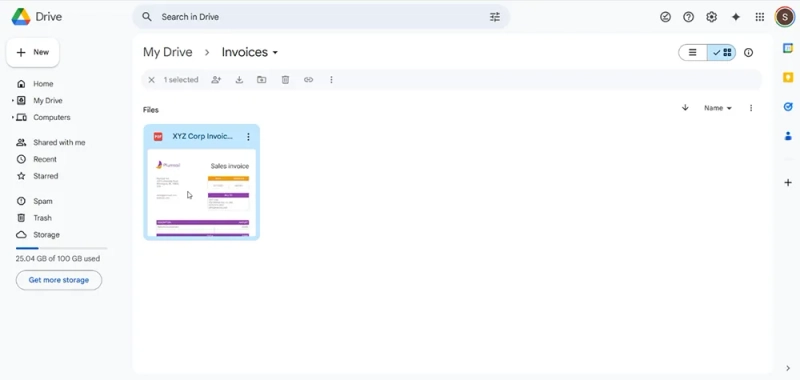Move selected file to trash
This screenshot has height=380, width=800.
(x=285, y=80)
